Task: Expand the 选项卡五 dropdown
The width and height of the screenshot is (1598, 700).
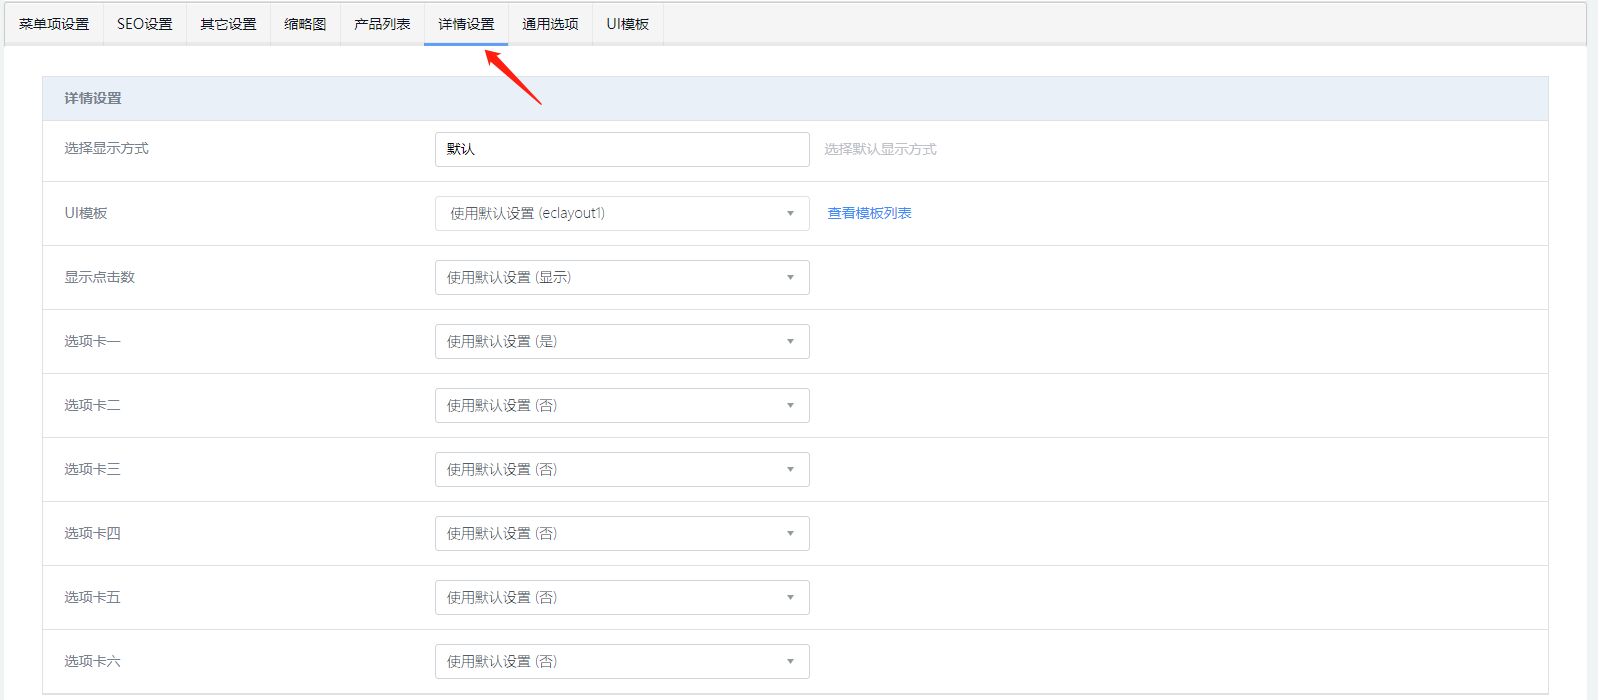Action: pyautogui.click(x=621, y=597)
